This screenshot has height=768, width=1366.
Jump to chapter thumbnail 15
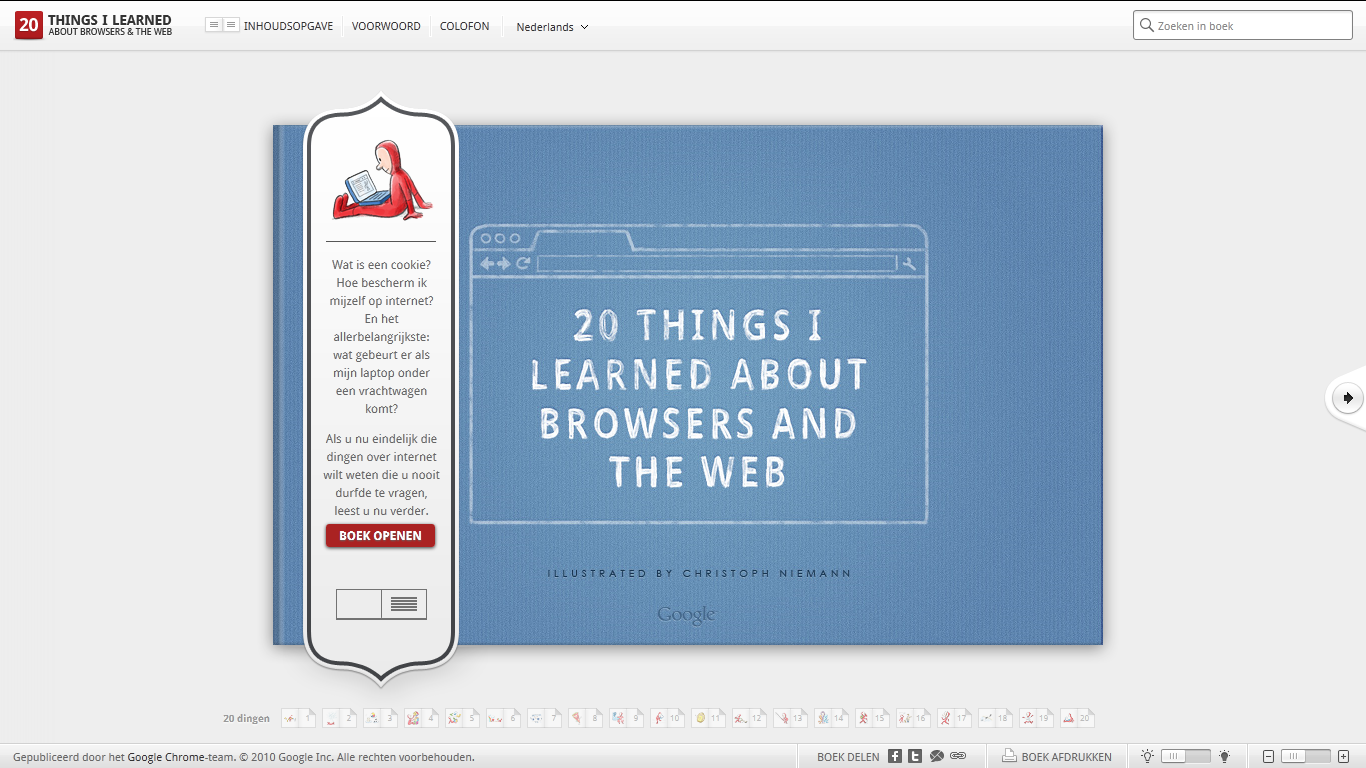click(x=873, y=718)
